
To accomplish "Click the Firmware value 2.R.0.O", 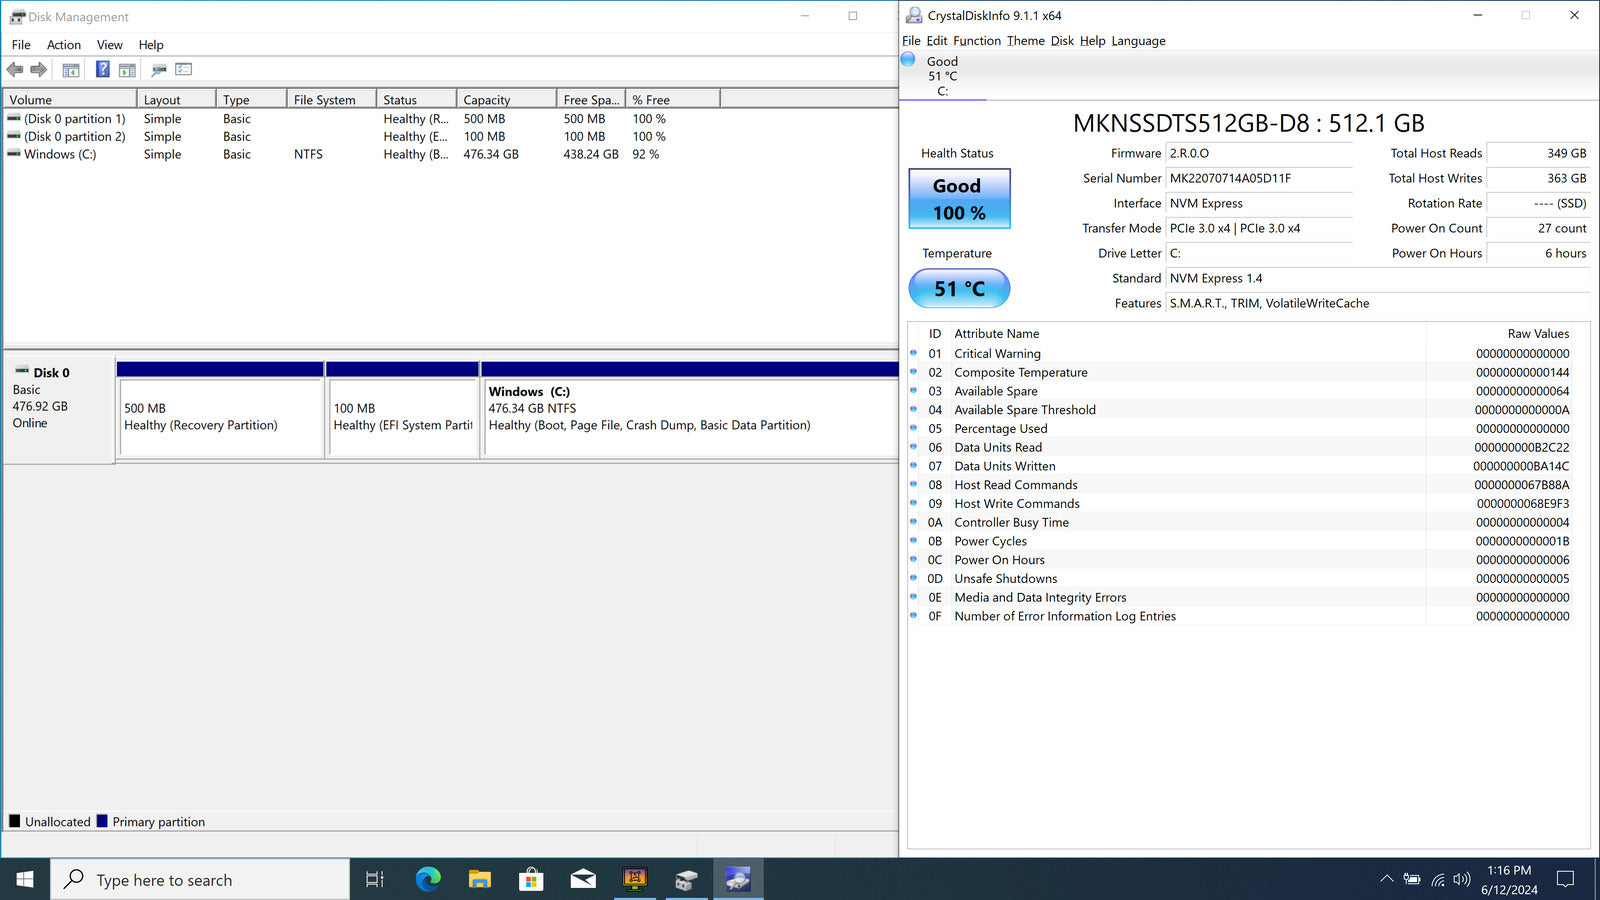I will [x=1189, y=153].
